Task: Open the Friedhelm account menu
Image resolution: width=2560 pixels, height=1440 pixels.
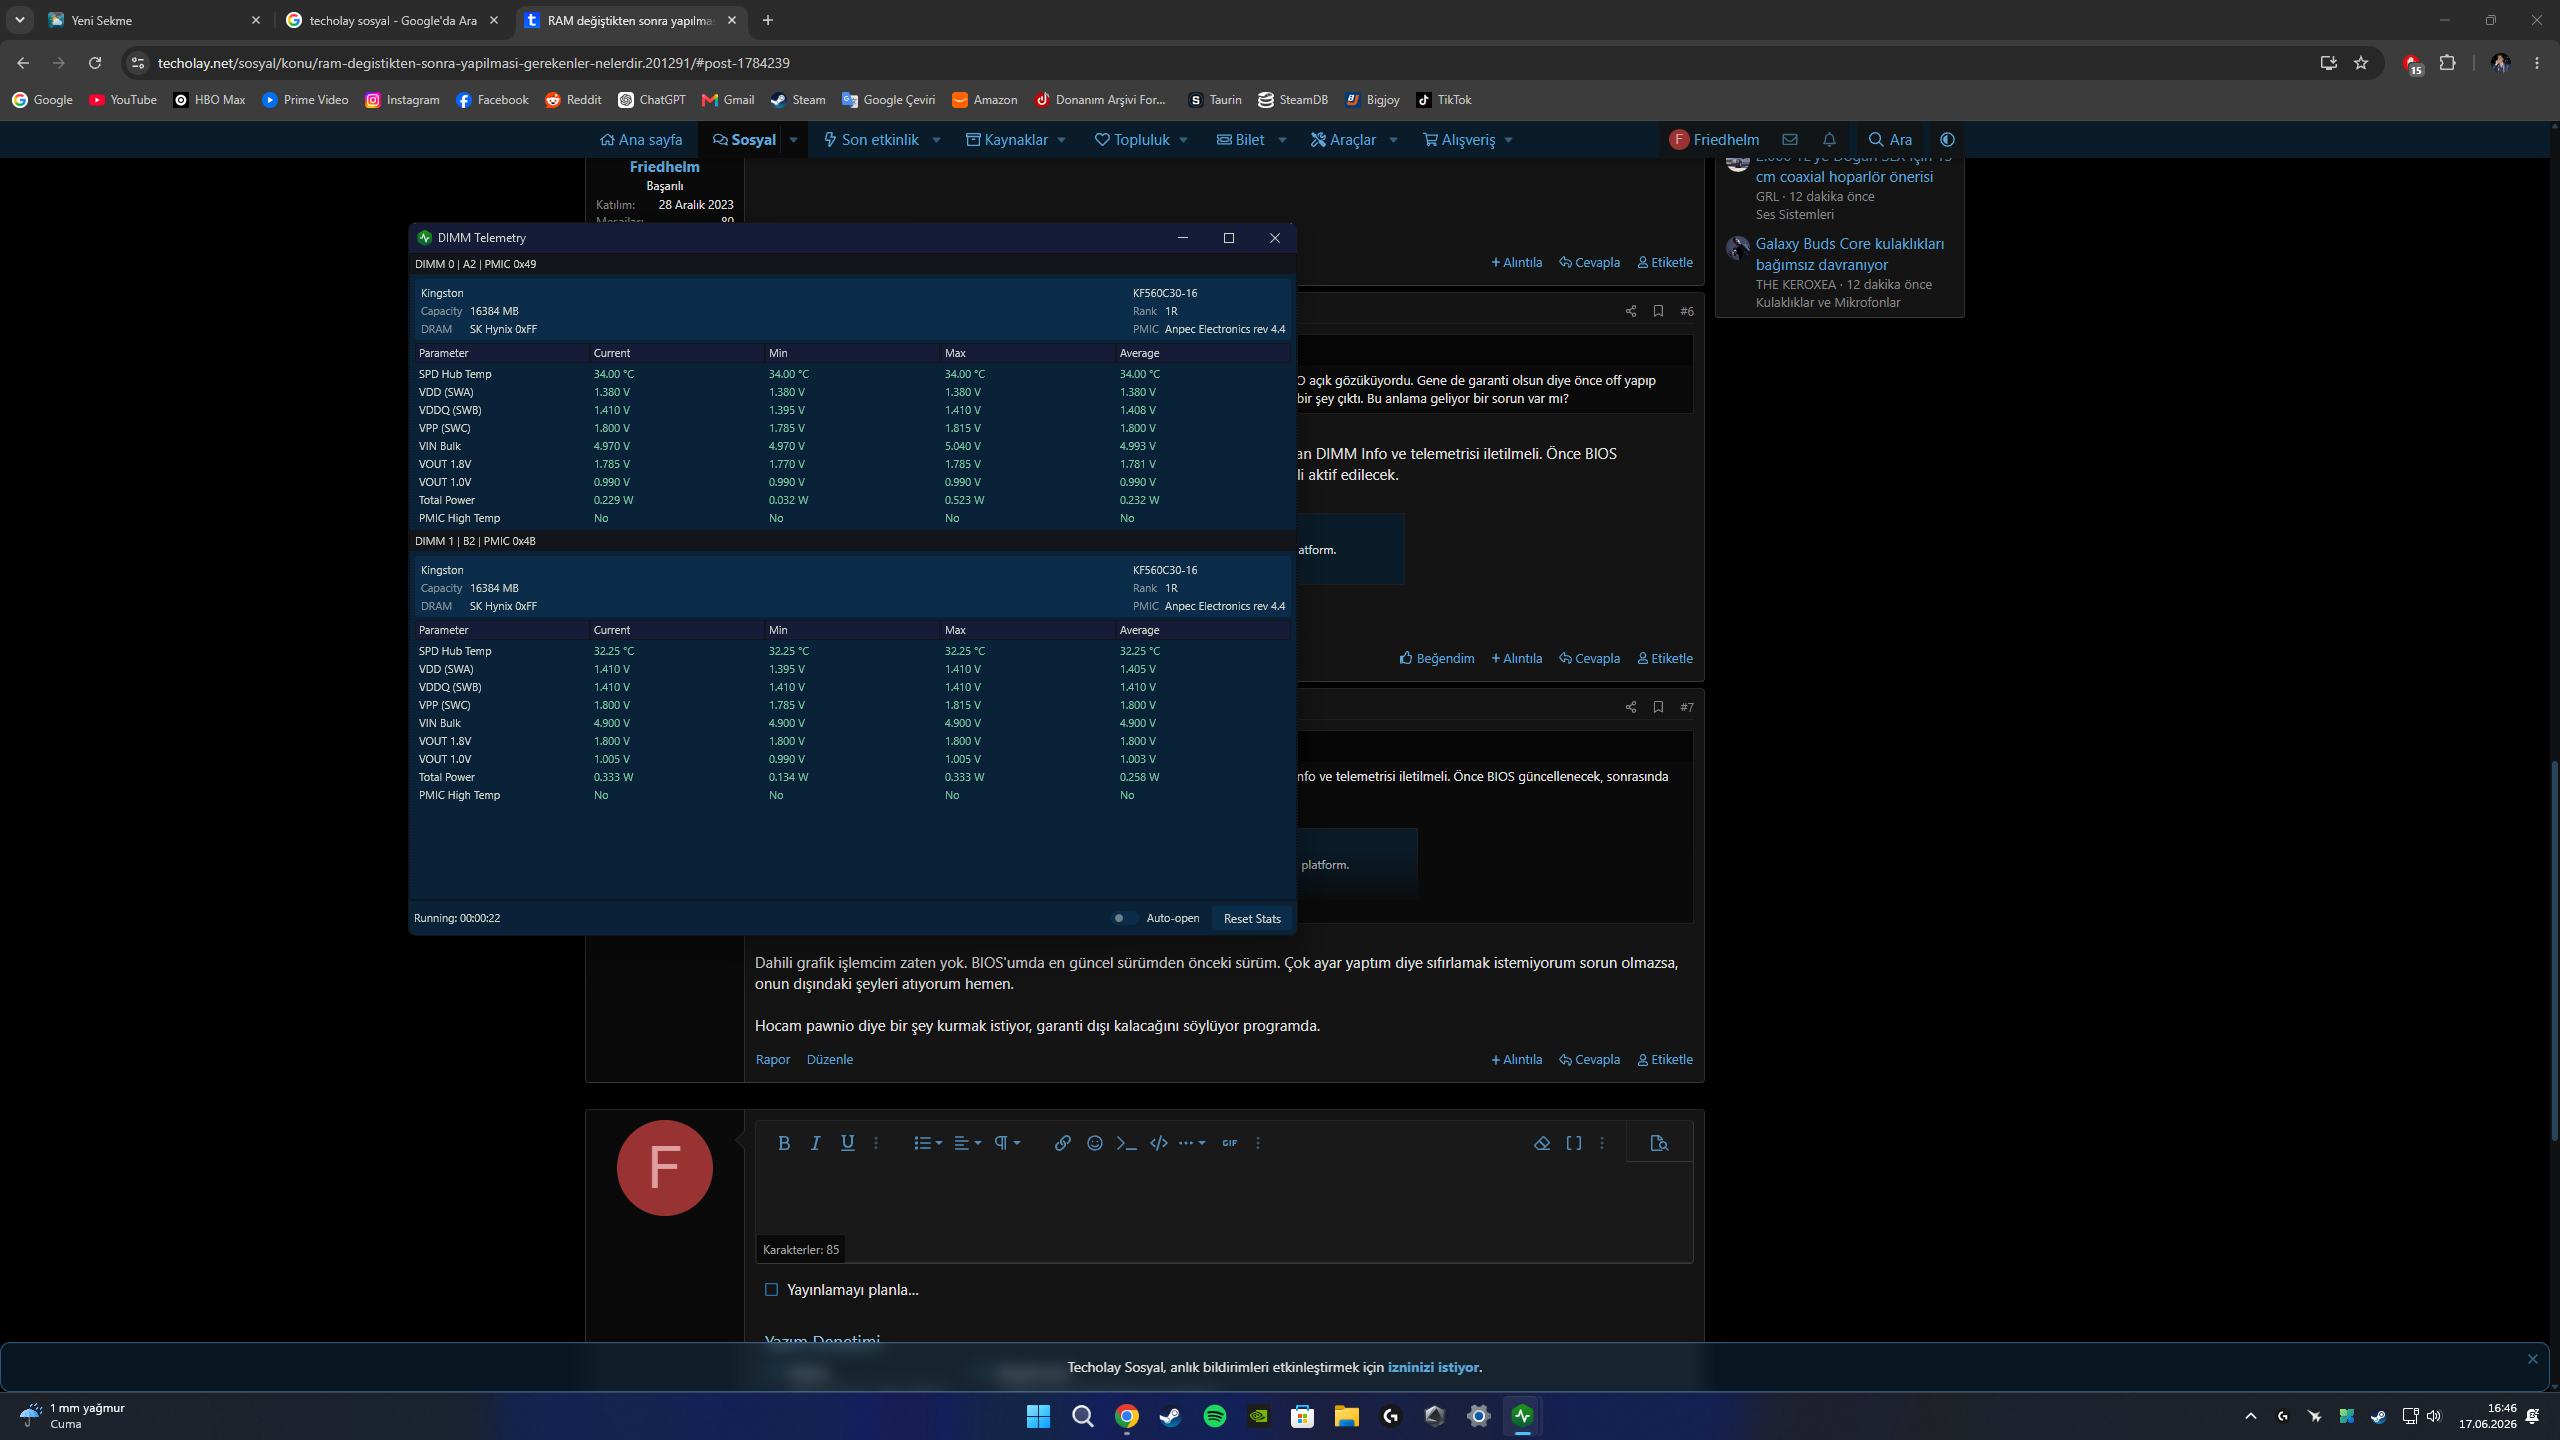Action: coord(1714,140)
